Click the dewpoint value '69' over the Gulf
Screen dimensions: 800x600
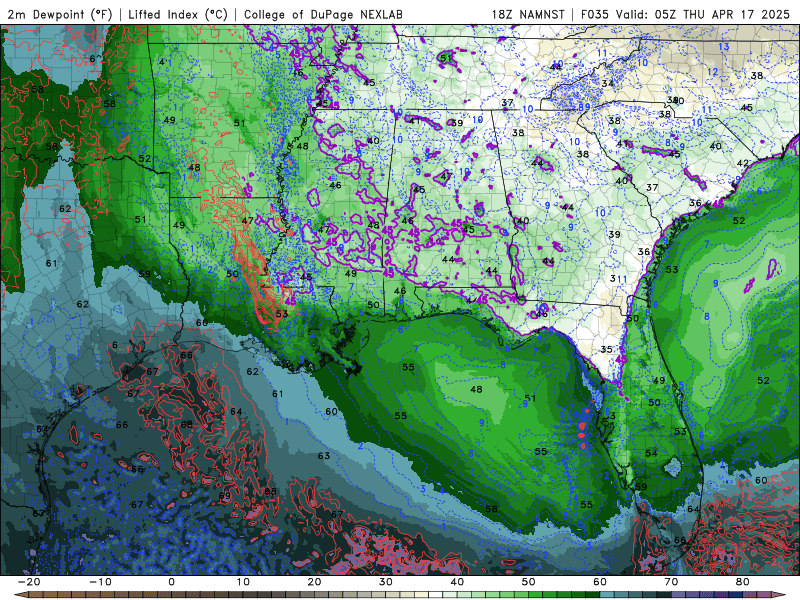[x=225, y=495]
